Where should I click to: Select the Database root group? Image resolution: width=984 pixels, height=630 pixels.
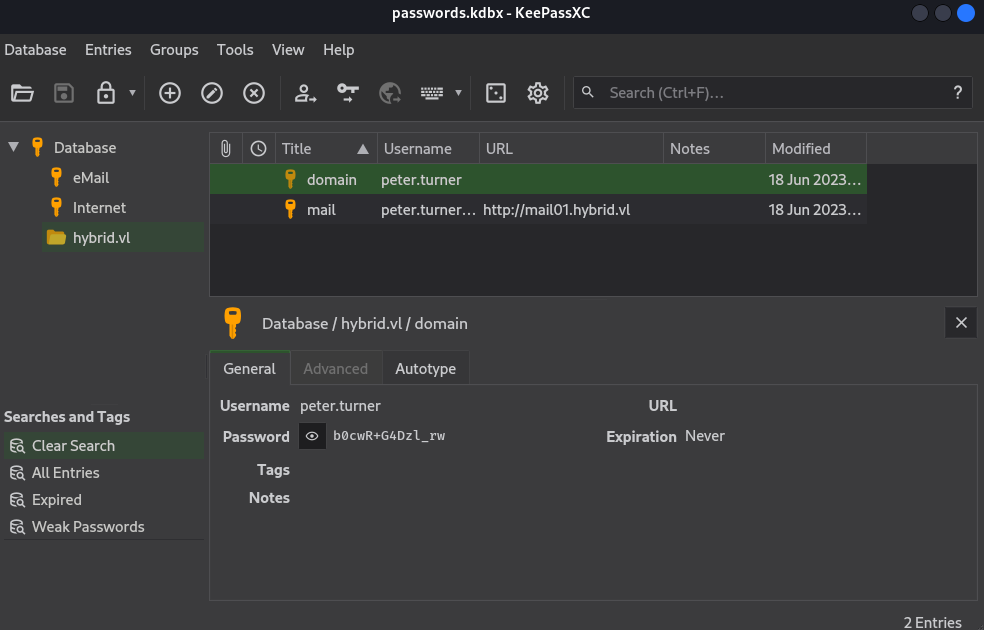pos(85,147)
